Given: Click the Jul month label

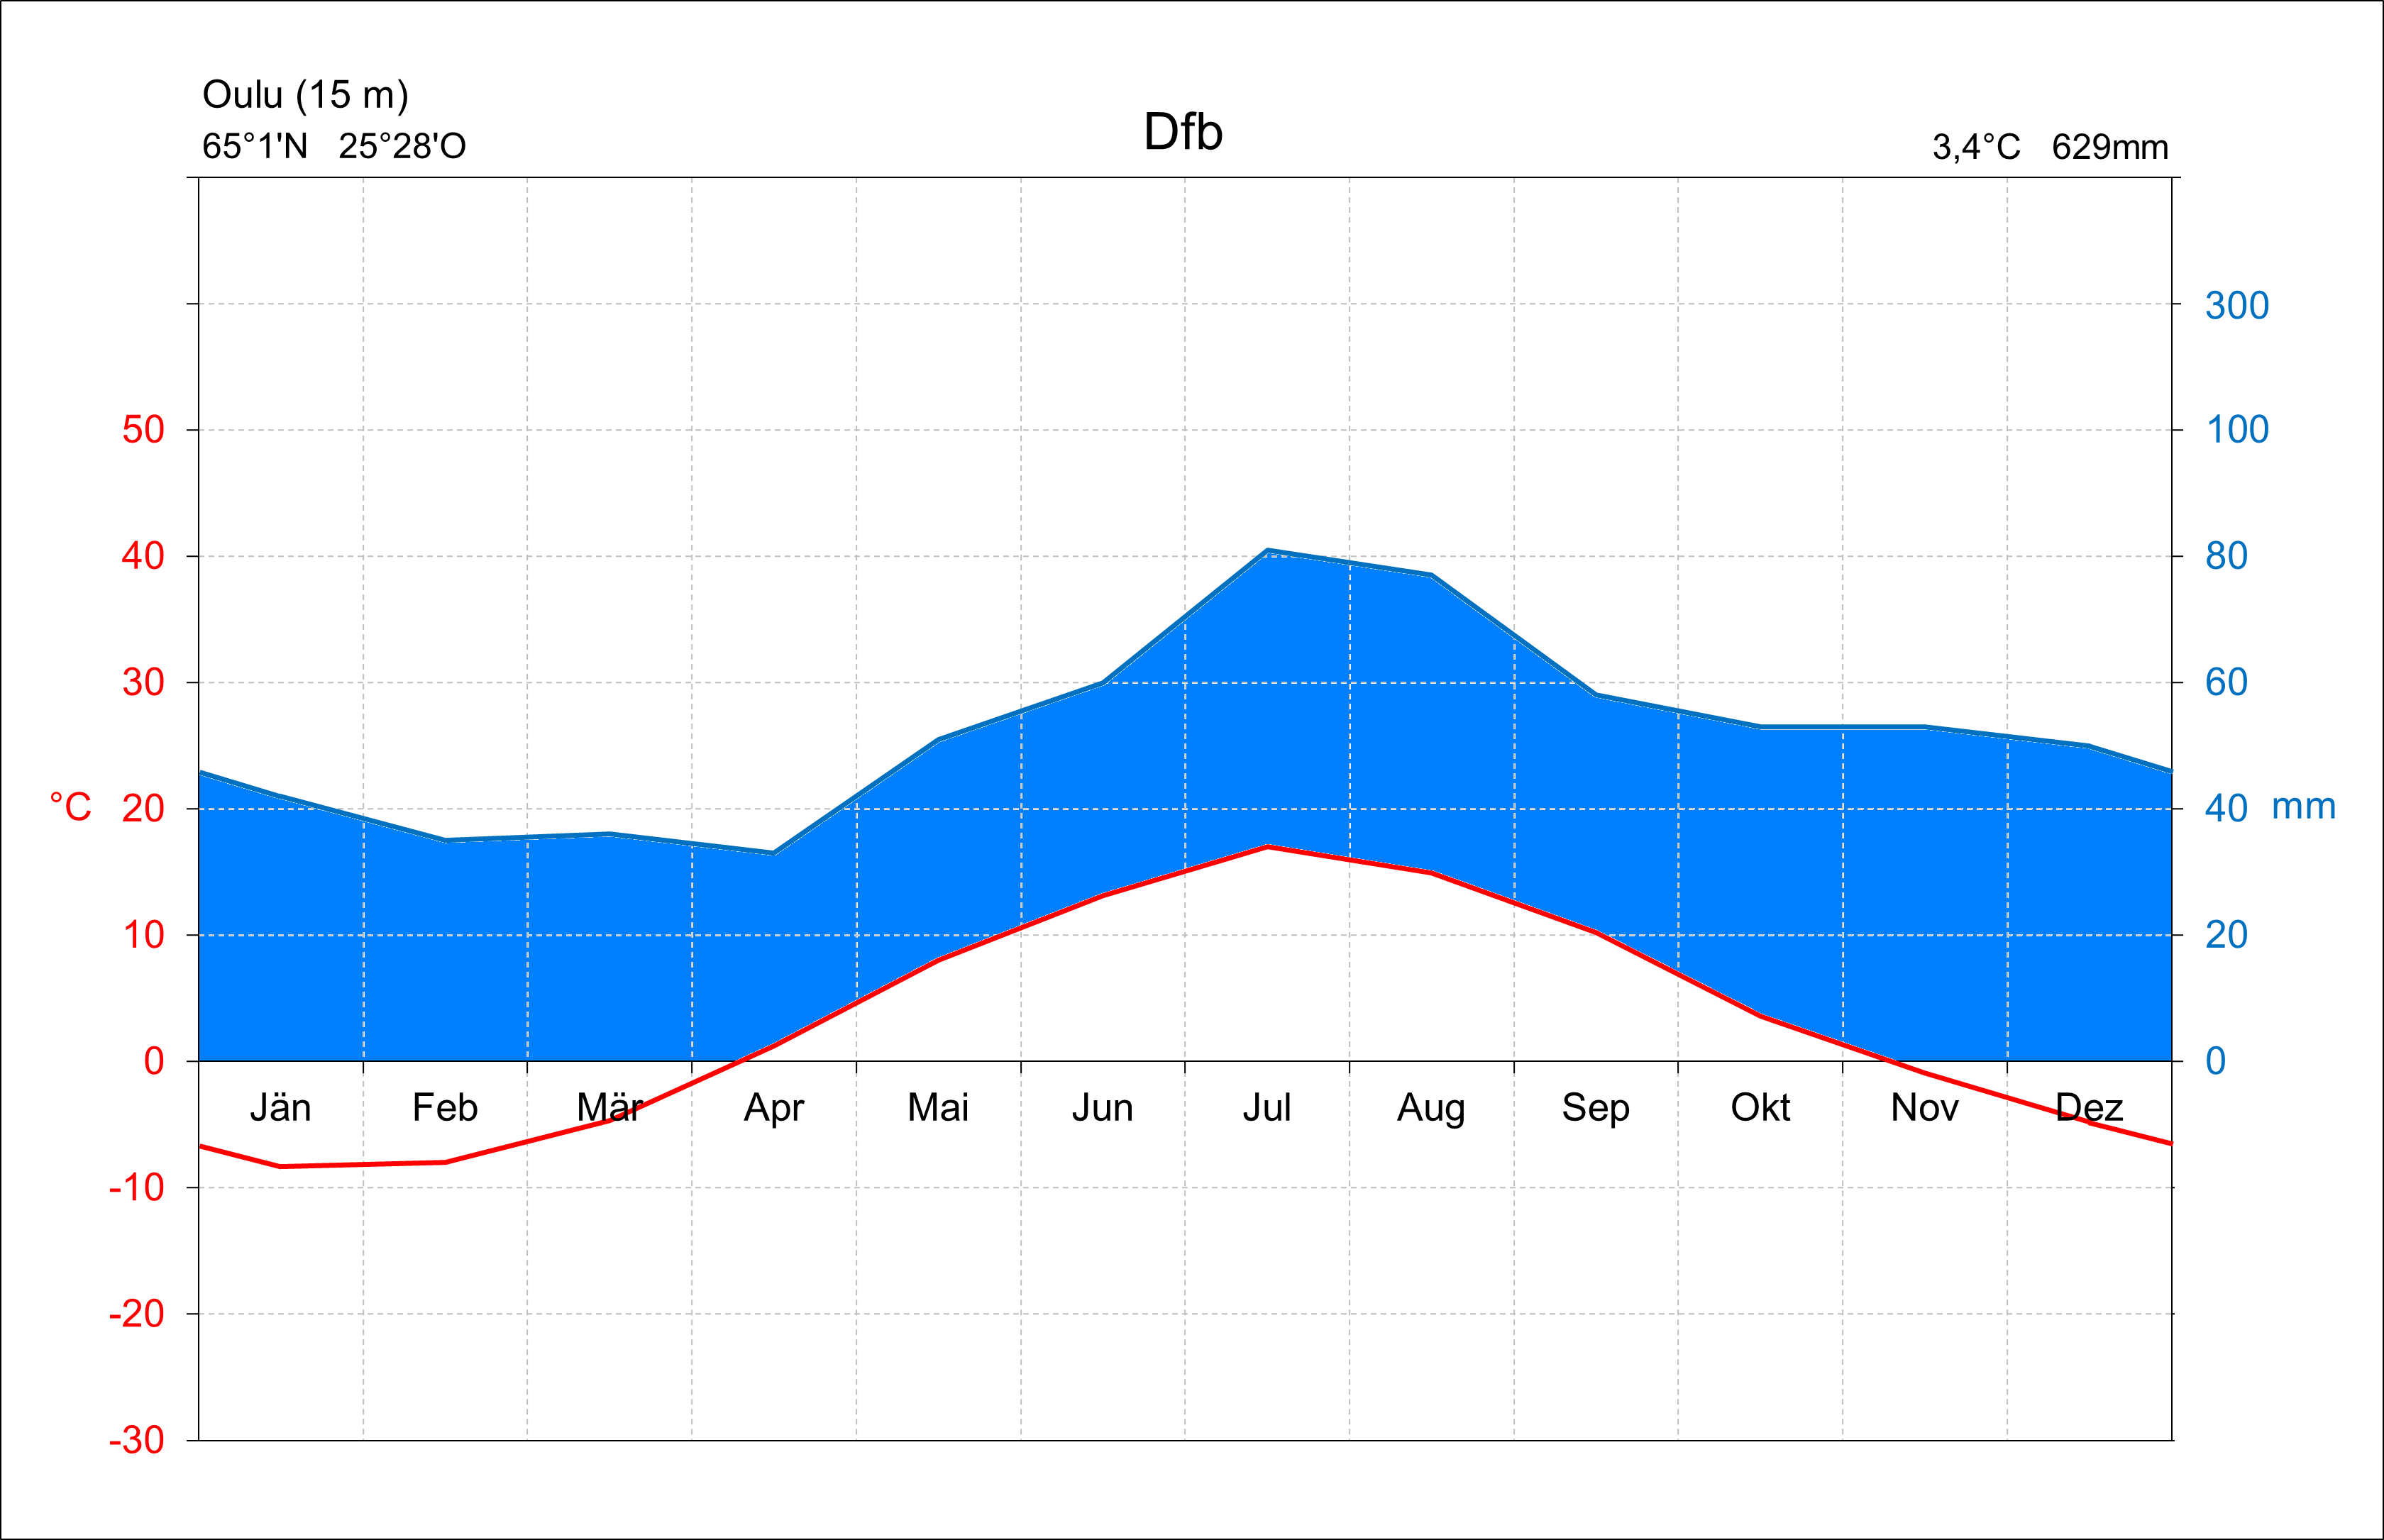Looking at the screenshot, I should coord(1267,1108).
